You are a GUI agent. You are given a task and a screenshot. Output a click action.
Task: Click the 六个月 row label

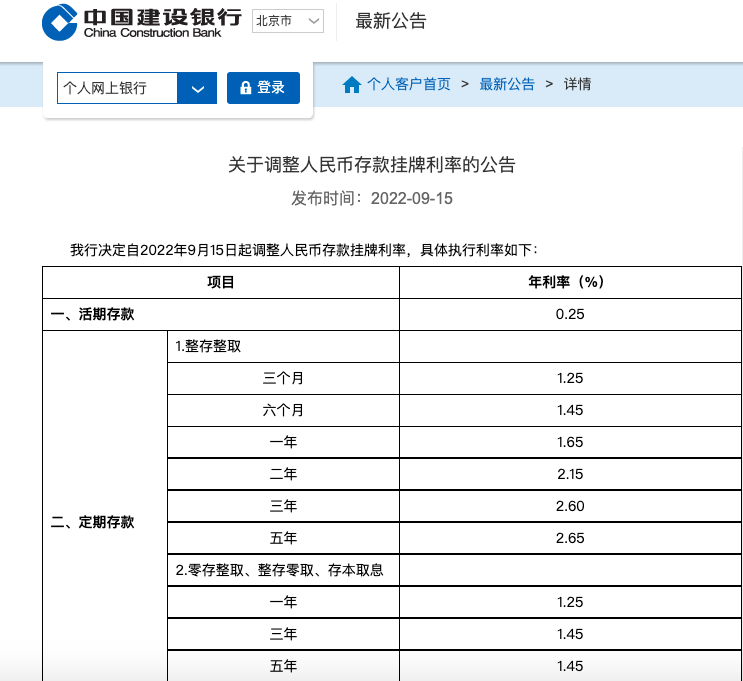(283, 410)
